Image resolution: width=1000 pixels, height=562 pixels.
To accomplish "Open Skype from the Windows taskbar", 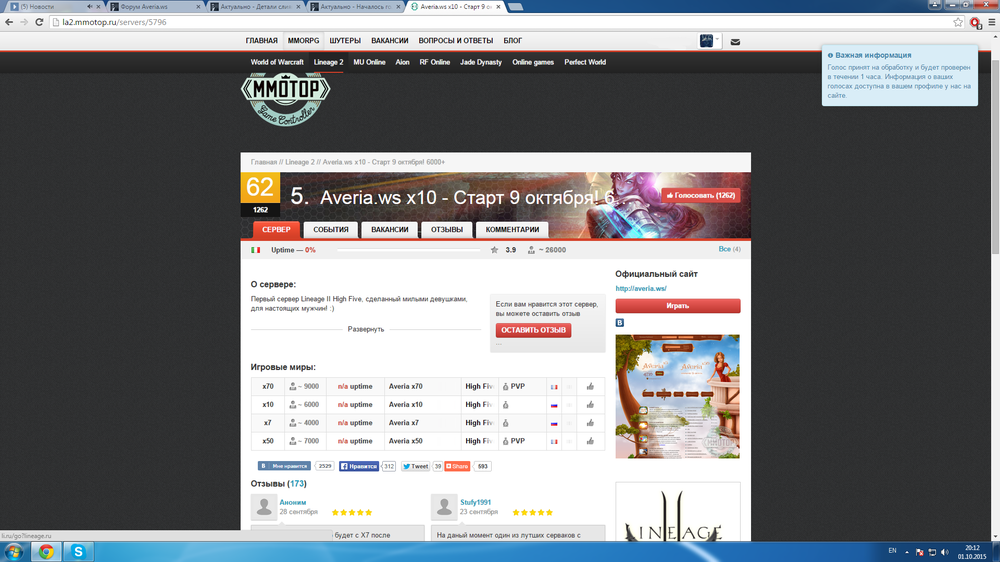I will pos(78,551).
